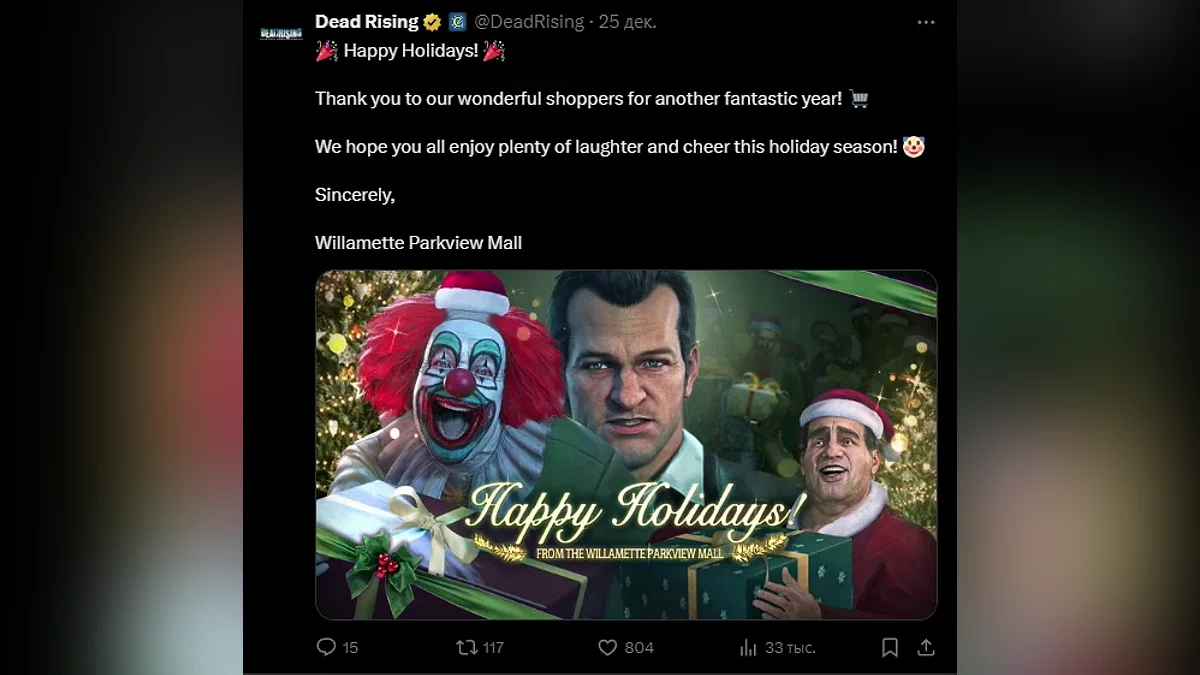The height and width of the screenshot is (675, 1200).
Task: Click the "117" repost count
Action: click(x=493, y=647)
